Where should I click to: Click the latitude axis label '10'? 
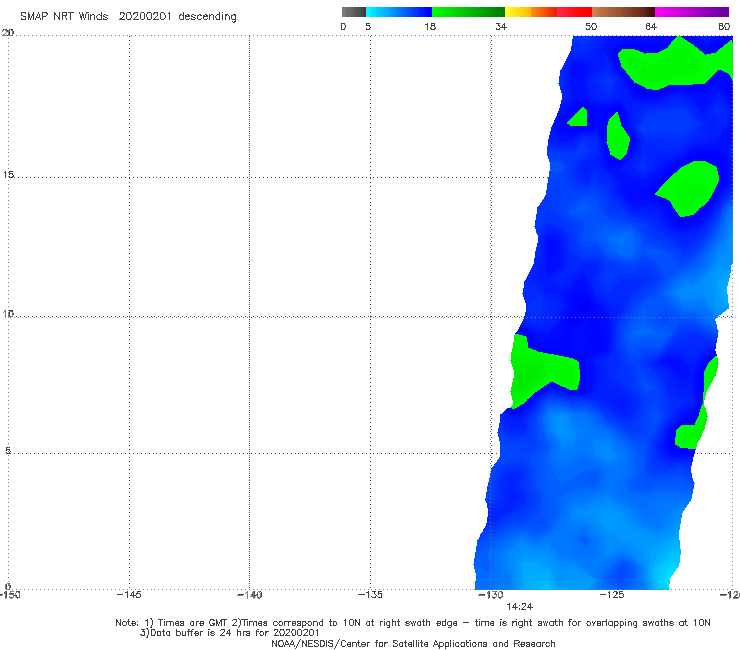point(8,313)
